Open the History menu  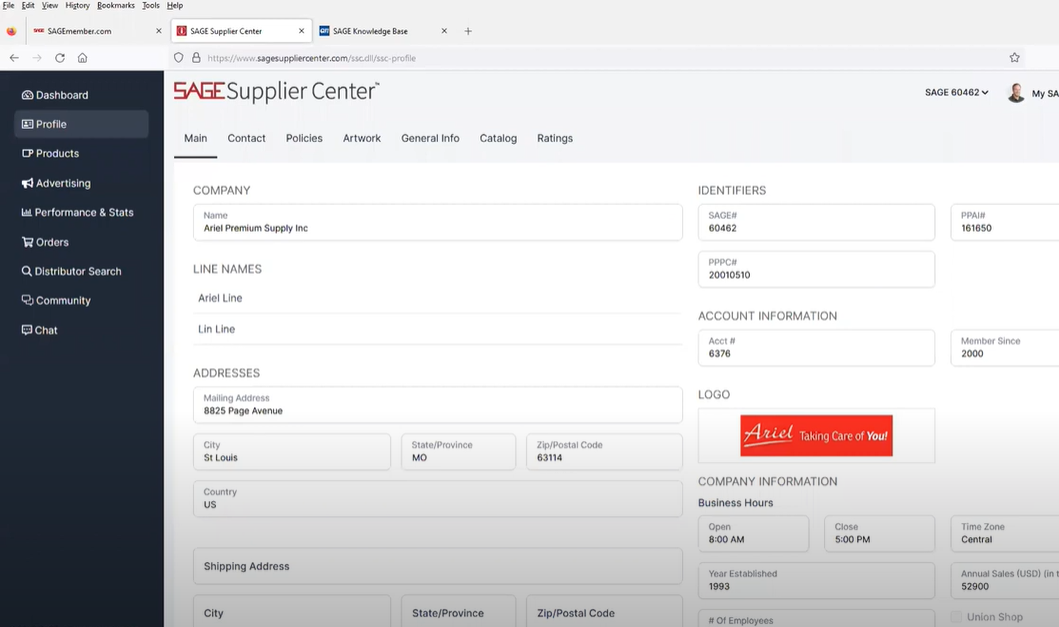tap(78, 5)
